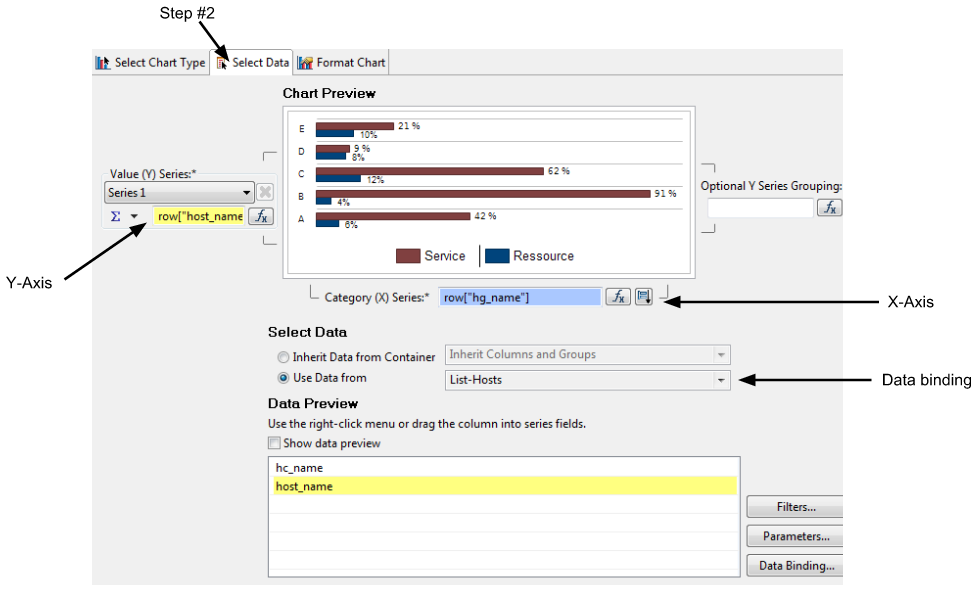Open the Data Binding... button
975x593 pixels.
795,566
